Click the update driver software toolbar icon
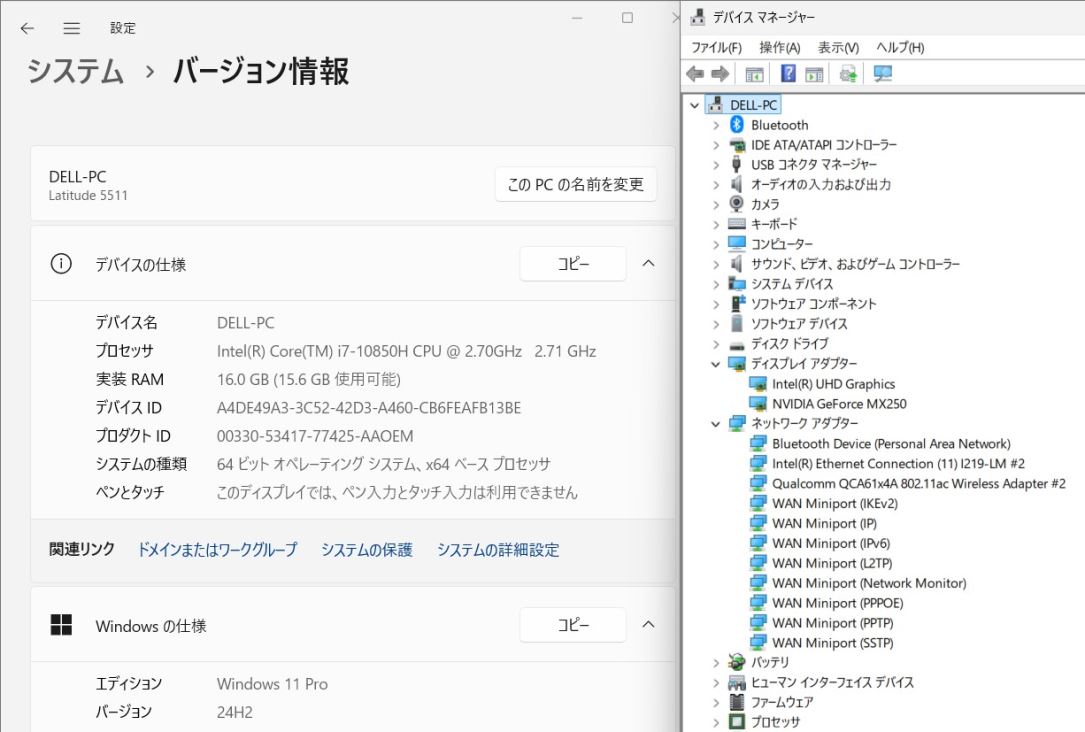The height and width of the screenshot is (732, 1085). pyautogui.click(x=848, y=74)
